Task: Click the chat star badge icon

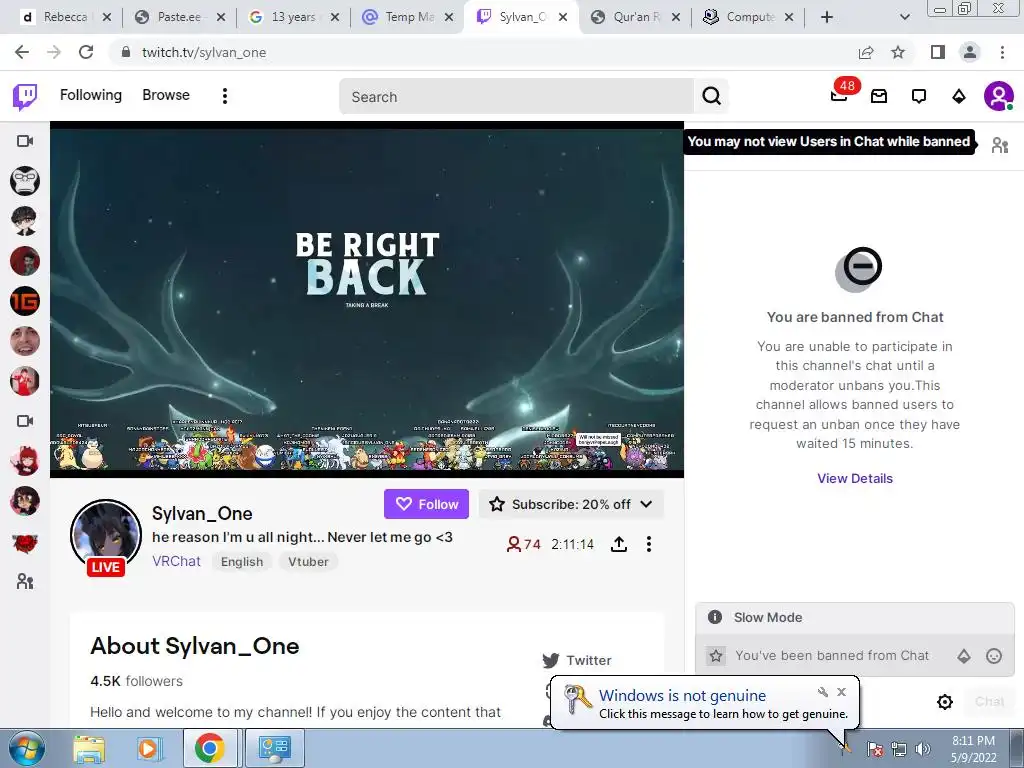Action: [716, 656]
